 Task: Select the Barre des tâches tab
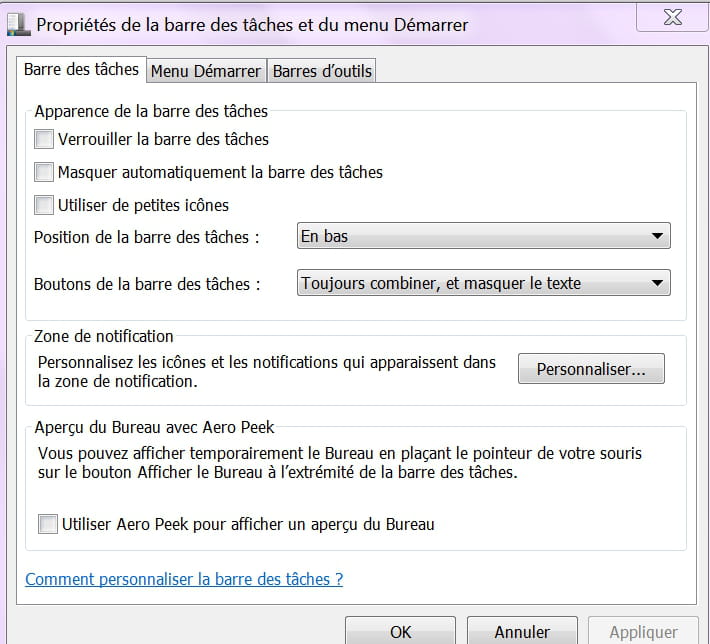pos(82,69)
